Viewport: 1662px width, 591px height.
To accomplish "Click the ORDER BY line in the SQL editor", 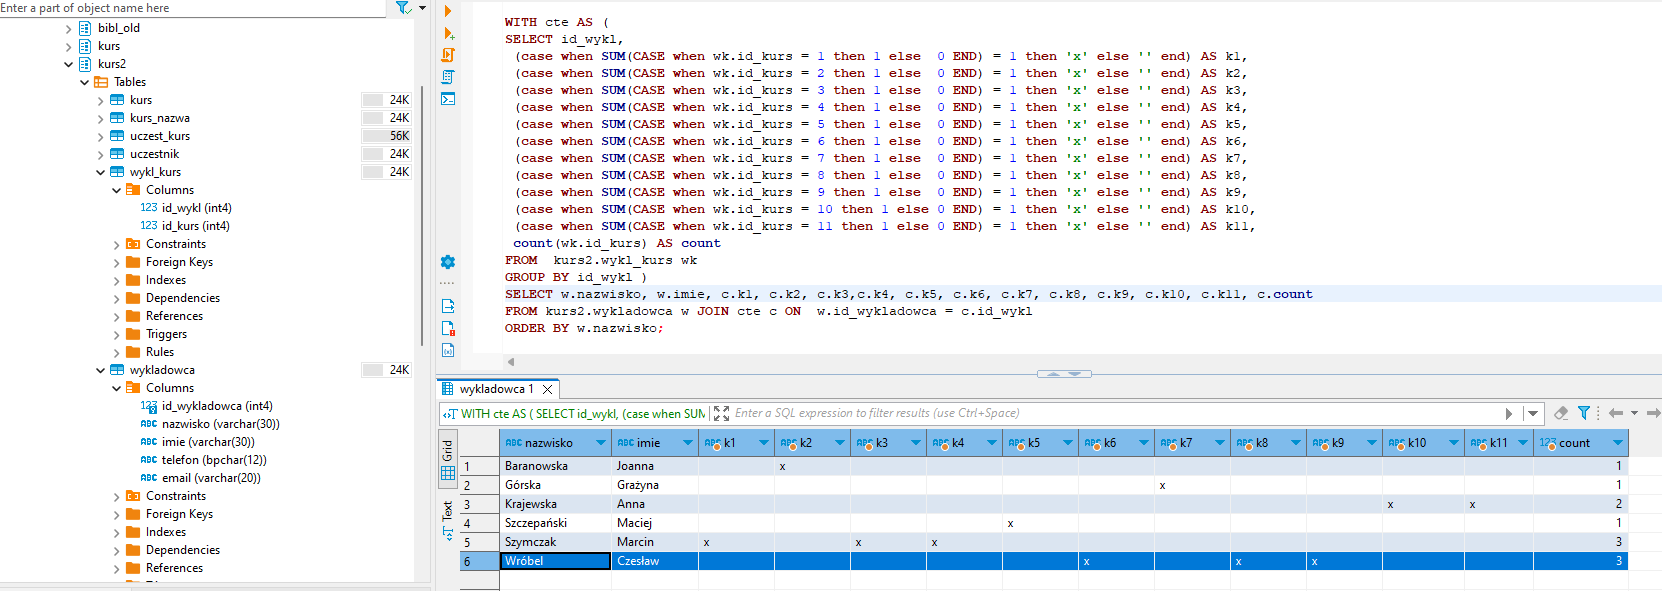I will click(x=584, y=328).
